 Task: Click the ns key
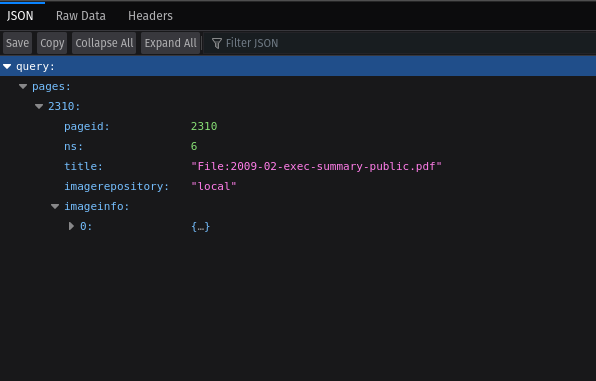click(x=73, y=146)
